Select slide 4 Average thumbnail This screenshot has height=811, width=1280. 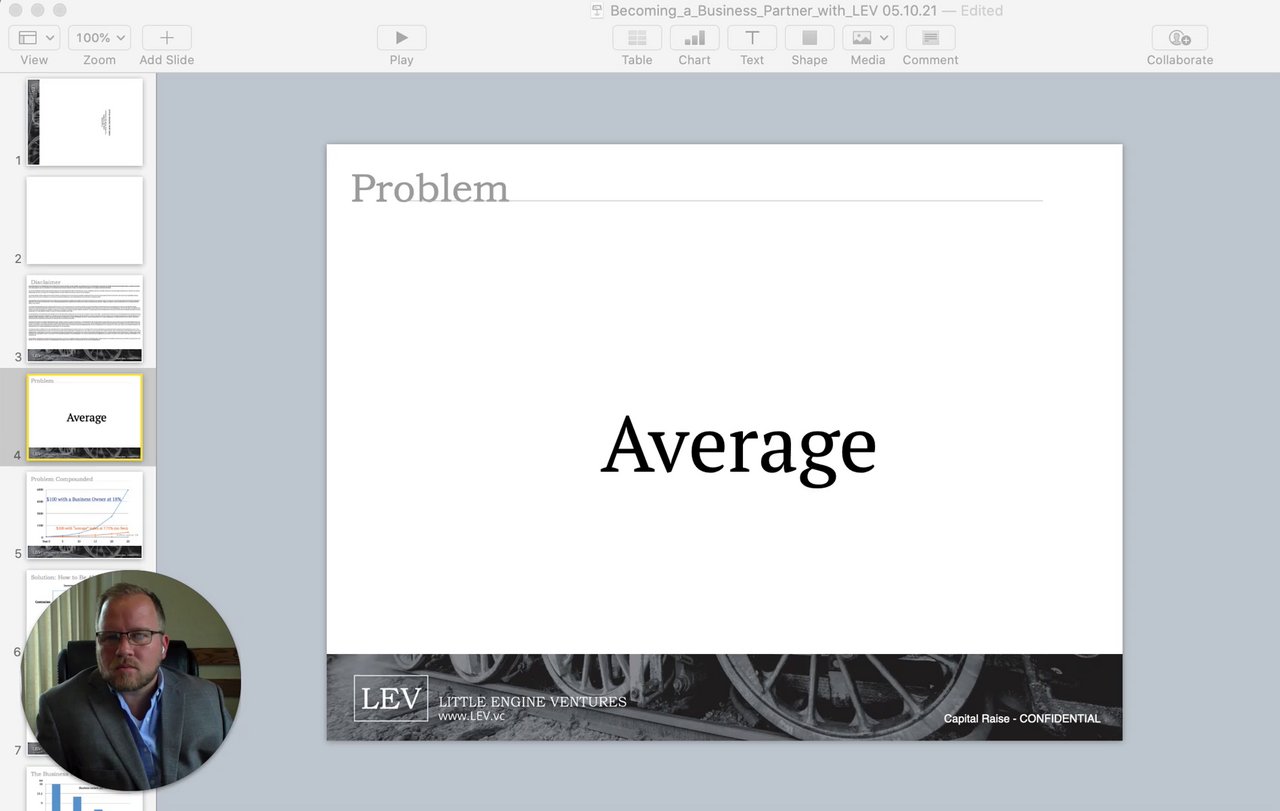85,417
